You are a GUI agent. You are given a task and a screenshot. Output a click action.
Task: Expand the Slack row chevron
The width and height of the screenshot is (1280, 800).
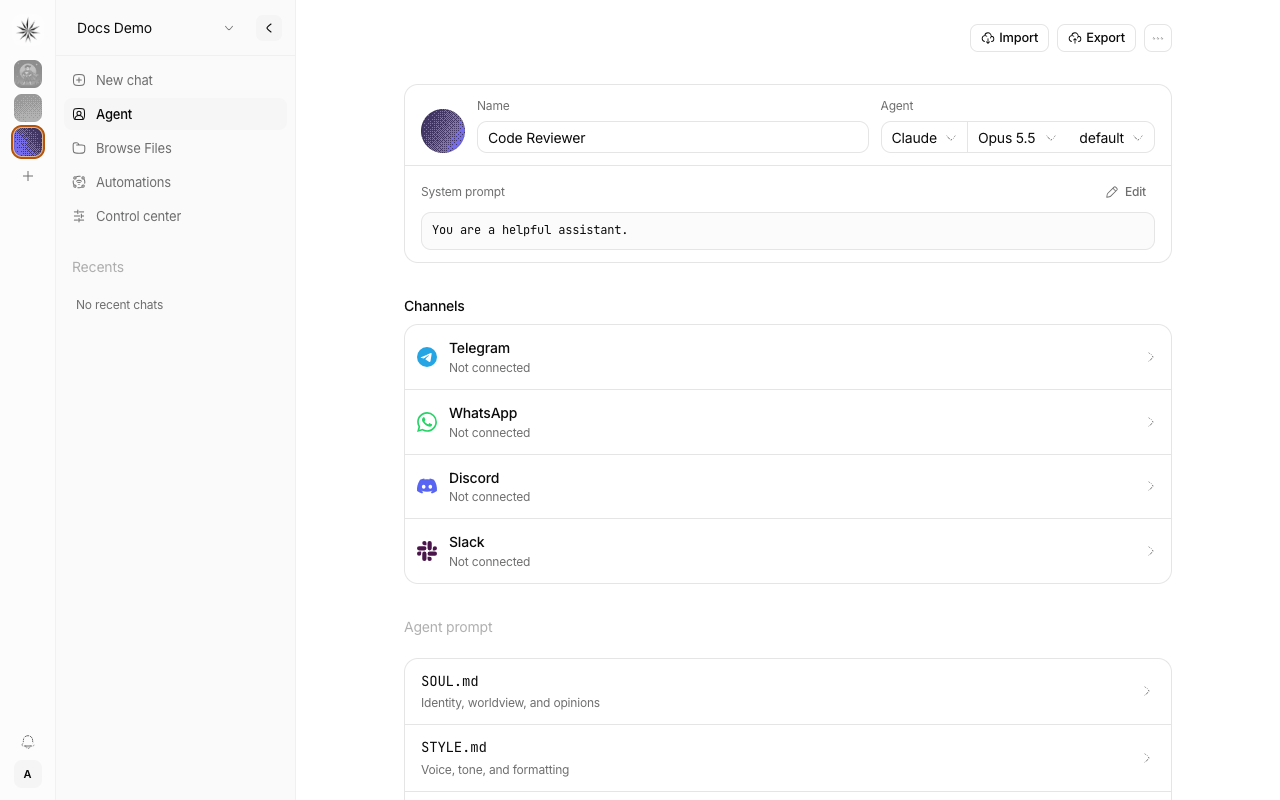pos(1151,551)
